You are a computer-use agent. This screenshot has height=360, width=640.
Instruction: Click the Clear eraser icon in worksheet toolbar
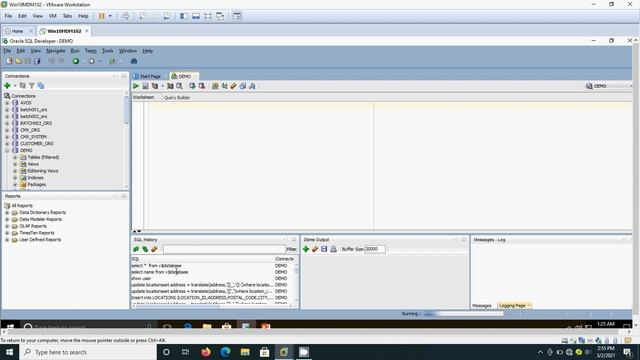coord(233,86)
